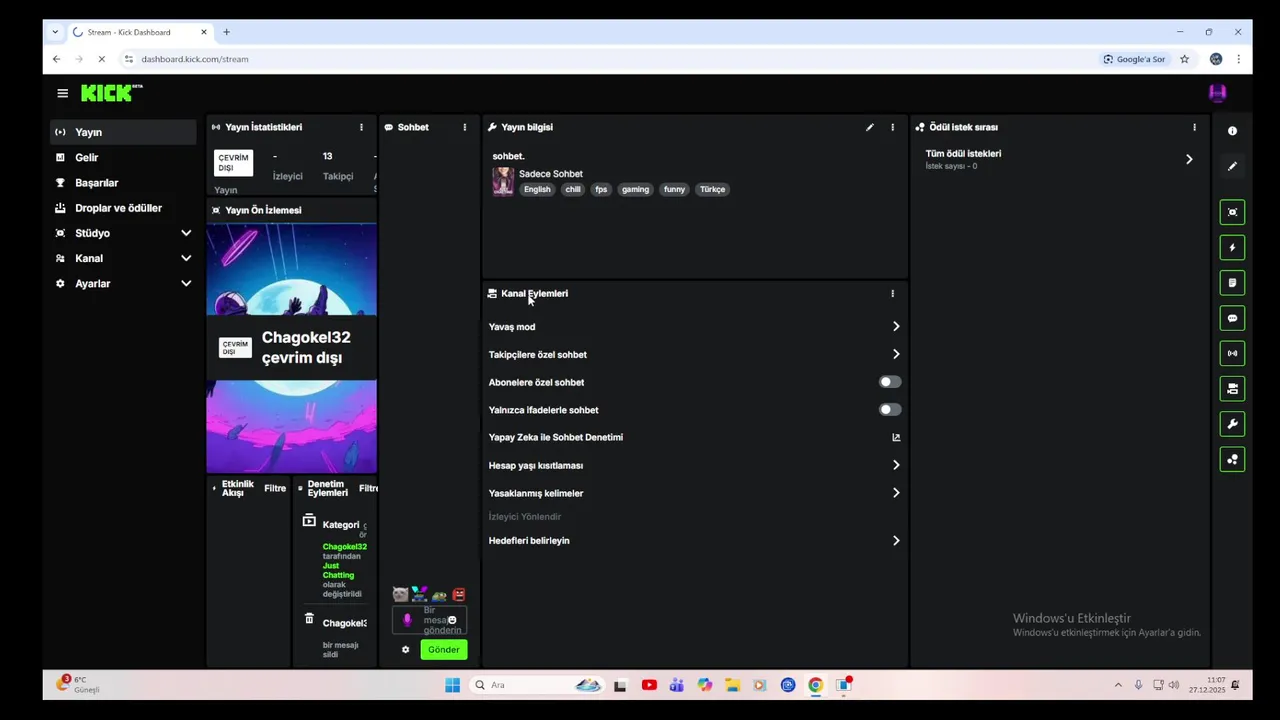This screenshot has height=720, width=1280.
Task: Bookmark the page with the star icon
Action: [1185, 59]
